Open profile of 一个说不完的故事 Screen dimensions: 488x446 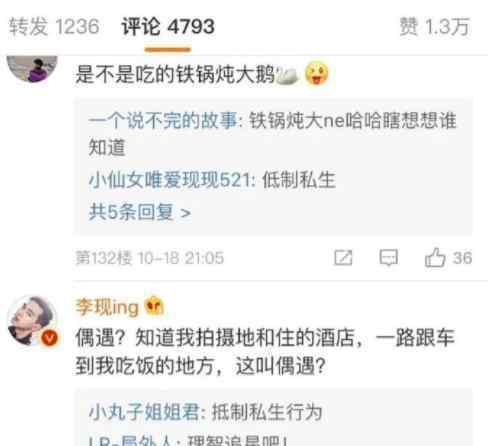tap(163, 120)
